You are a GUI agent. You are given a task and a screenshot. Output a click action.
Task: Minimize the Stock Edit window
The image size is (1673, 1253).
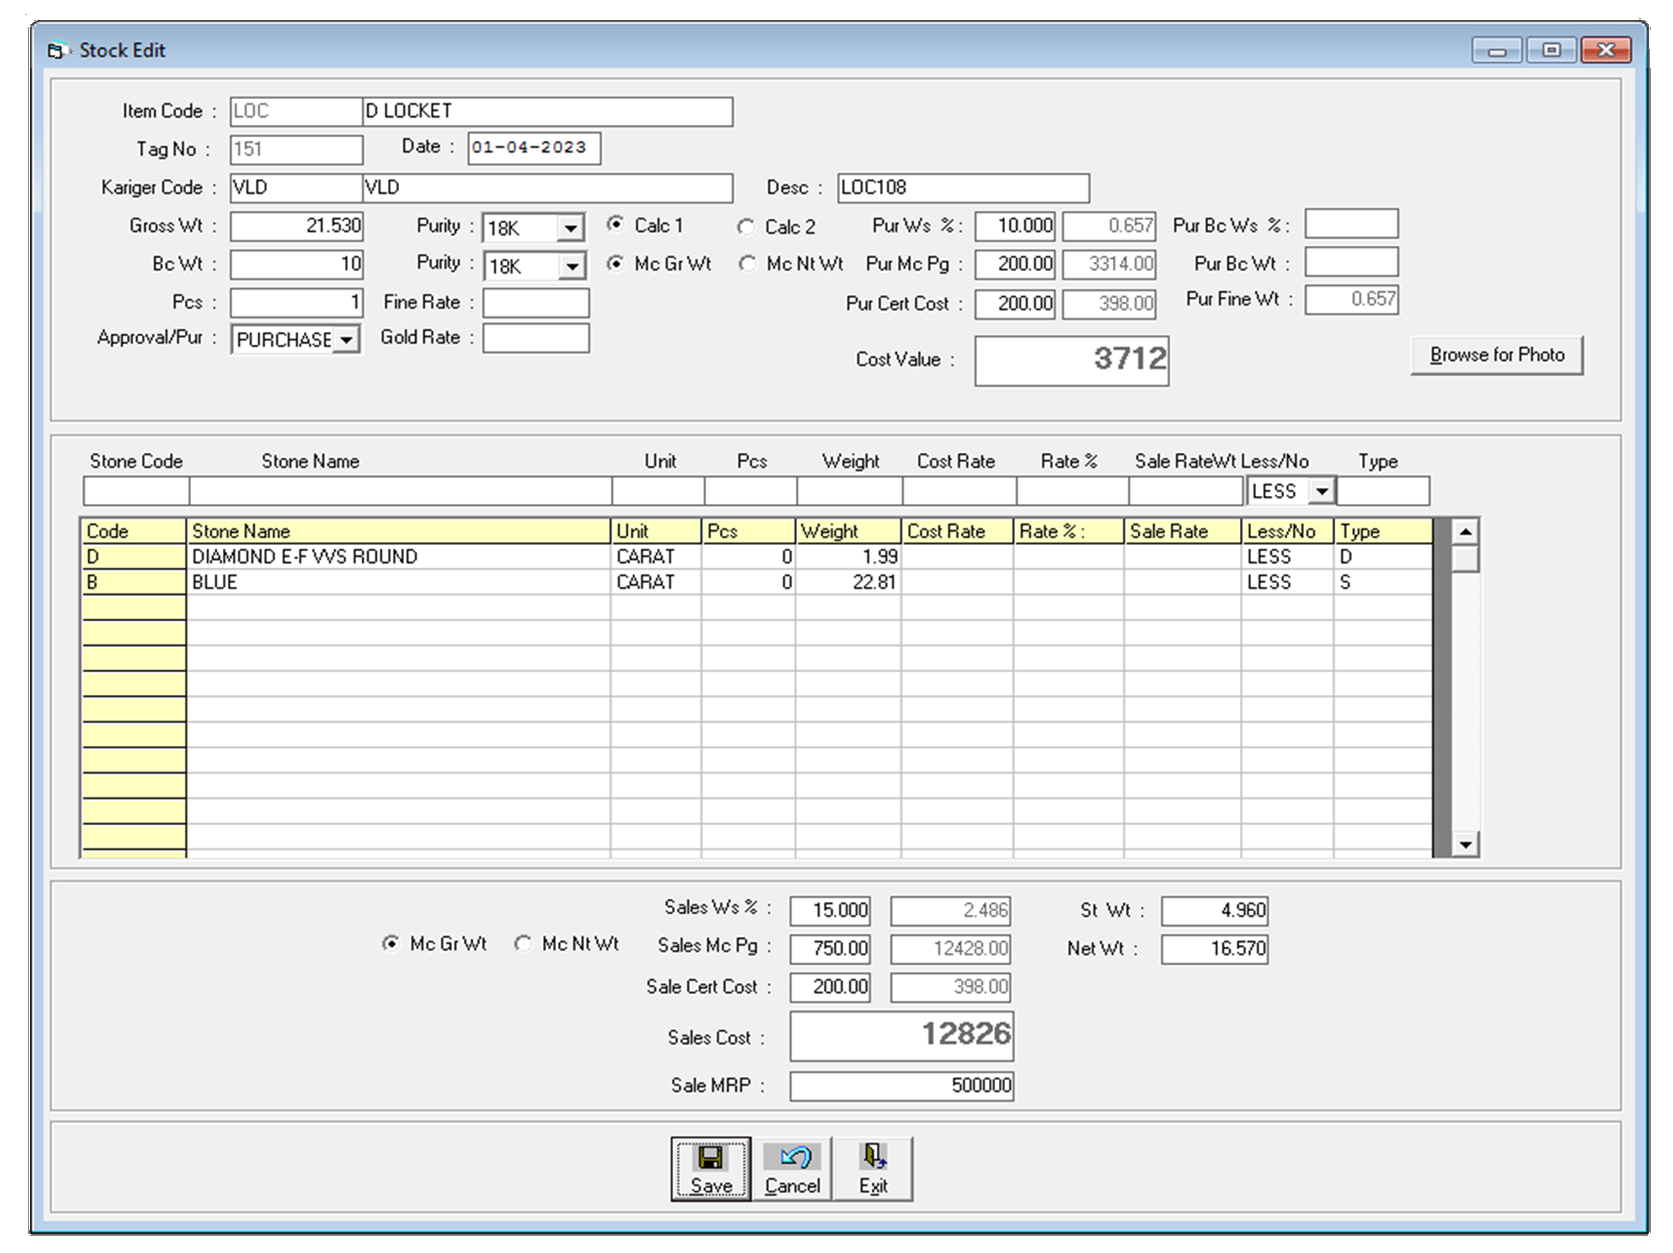[1497, 50]
